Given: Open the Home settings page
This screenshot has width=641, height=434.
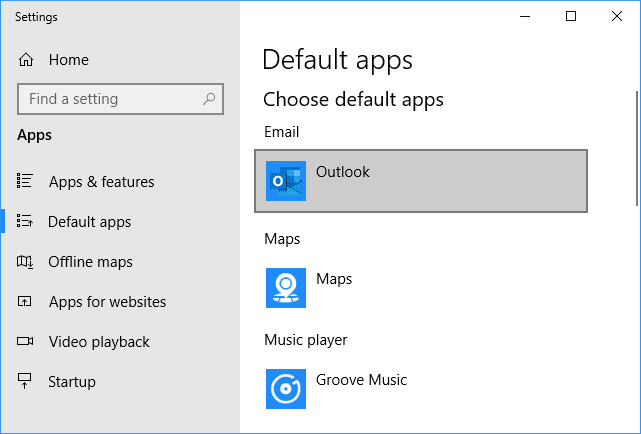Looking at the screenshot, I should (x=68, y=60).
